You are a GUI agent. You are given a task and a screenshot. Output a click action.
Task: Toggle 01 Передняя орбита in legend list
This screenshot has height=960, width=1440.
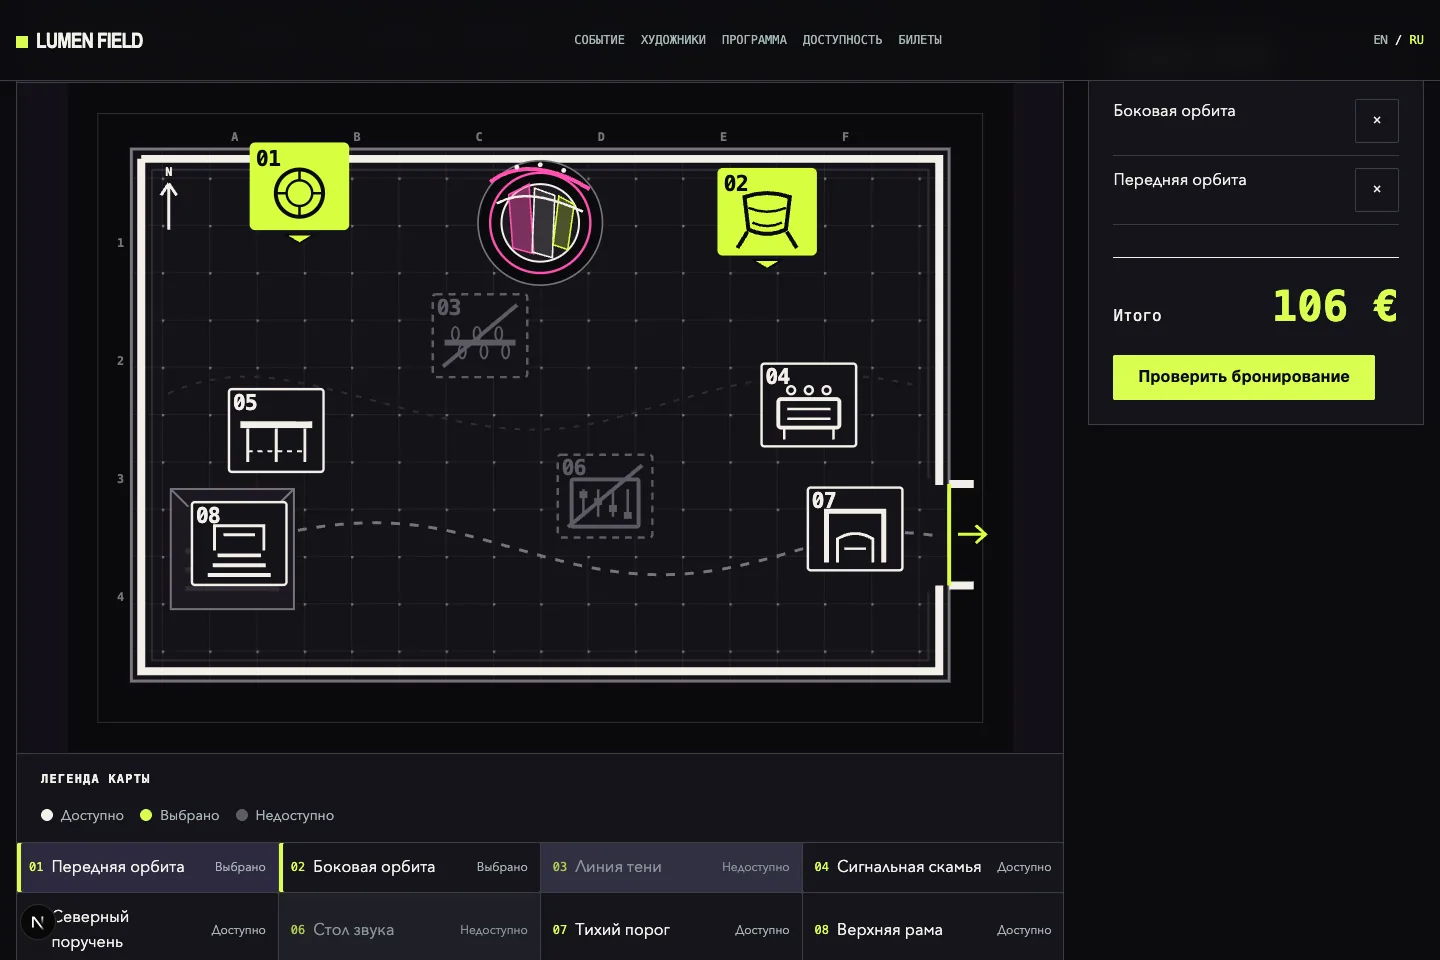tap(148, 867)
